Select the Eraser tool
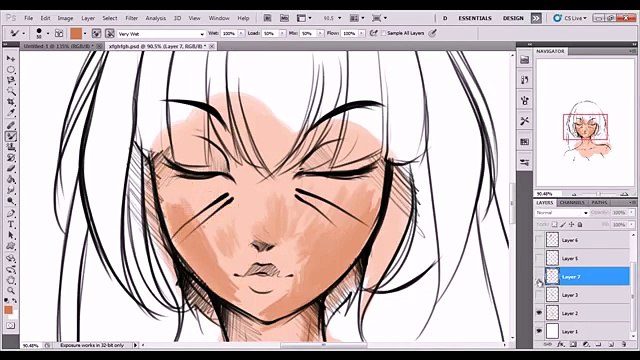Viewport: 640px width, 360px height. 11,169
